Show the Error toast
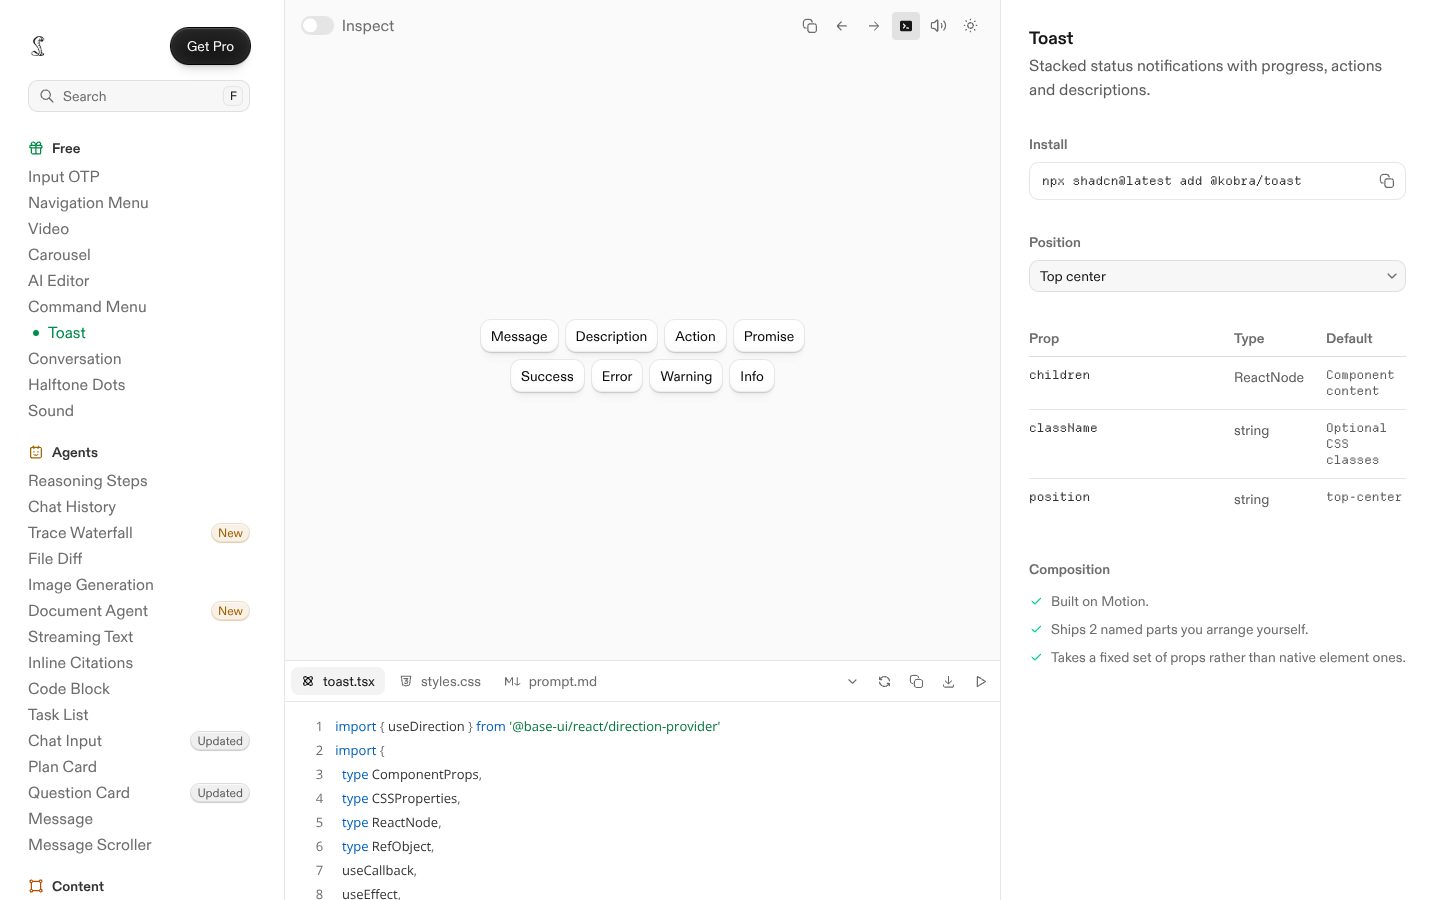This screenshot has width=1440, height=900. pos(617,376)
